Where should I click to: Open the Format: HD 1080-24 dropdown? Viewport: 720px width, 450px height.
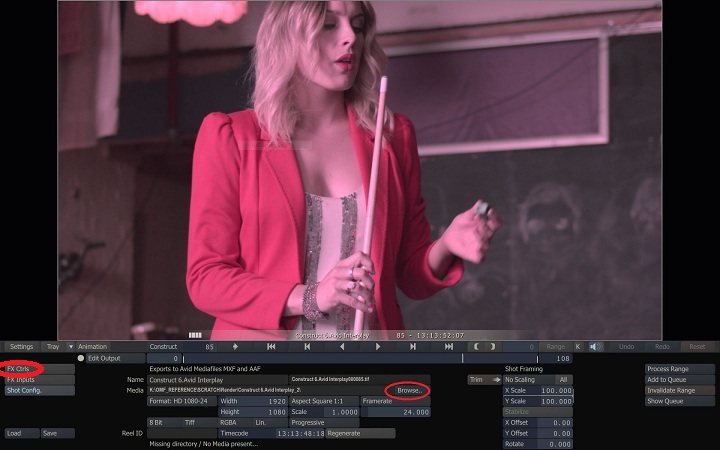(182, 401)
